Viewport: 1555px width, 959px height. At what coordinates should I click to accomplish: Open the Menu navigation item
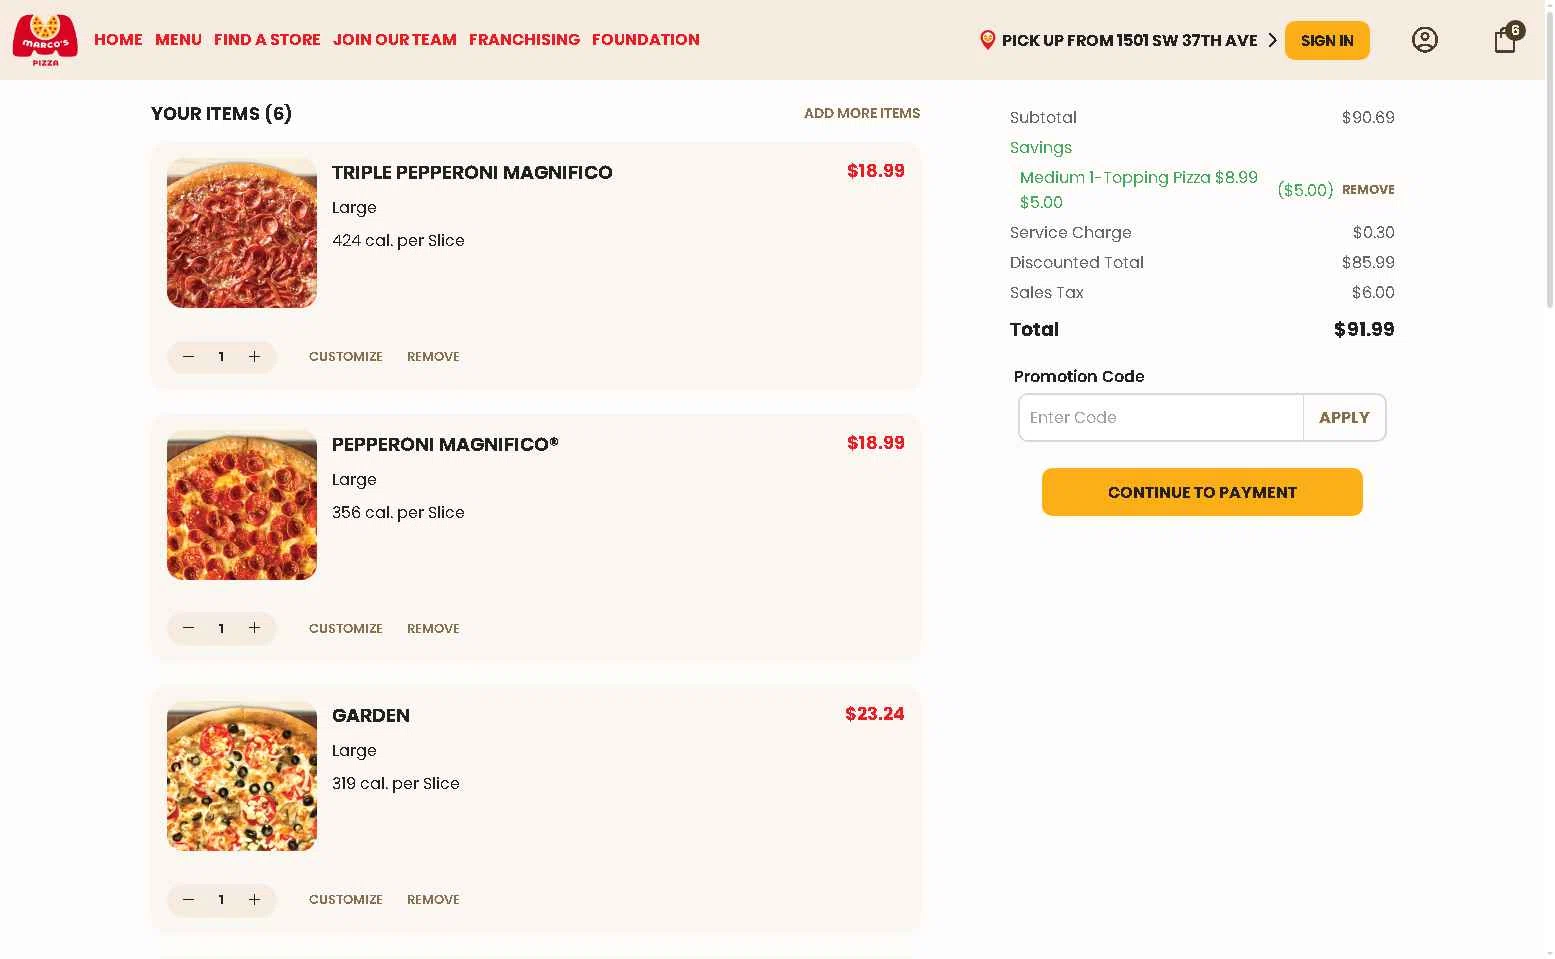coord(178,40)
